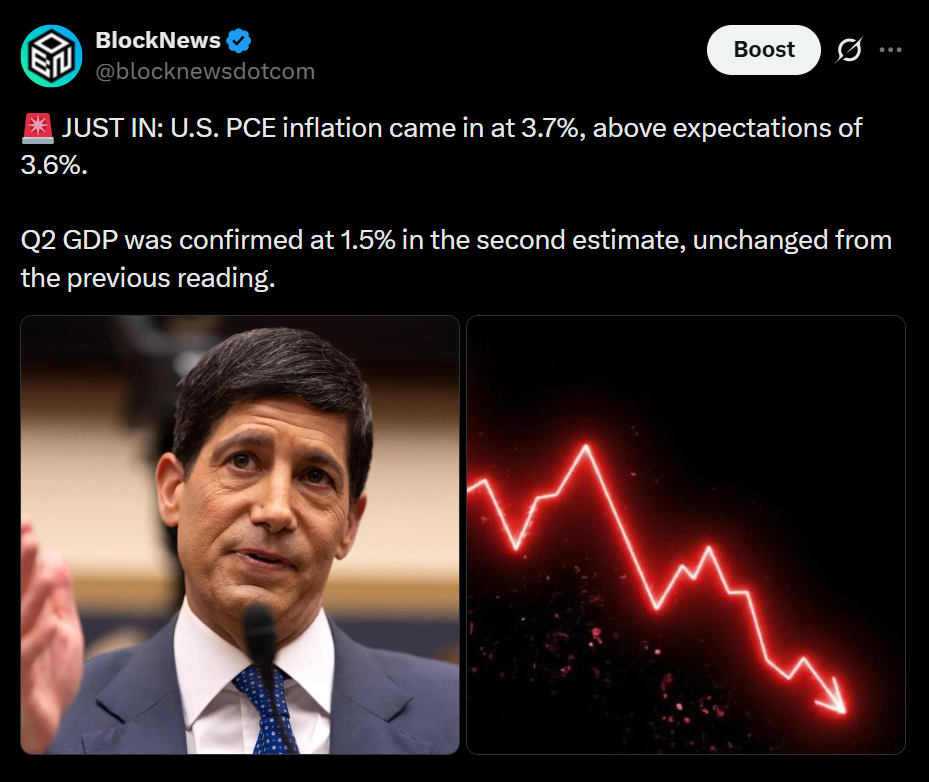929x782 pixels.
Task: Open the photo of man in suit
Action: point(240,534)
